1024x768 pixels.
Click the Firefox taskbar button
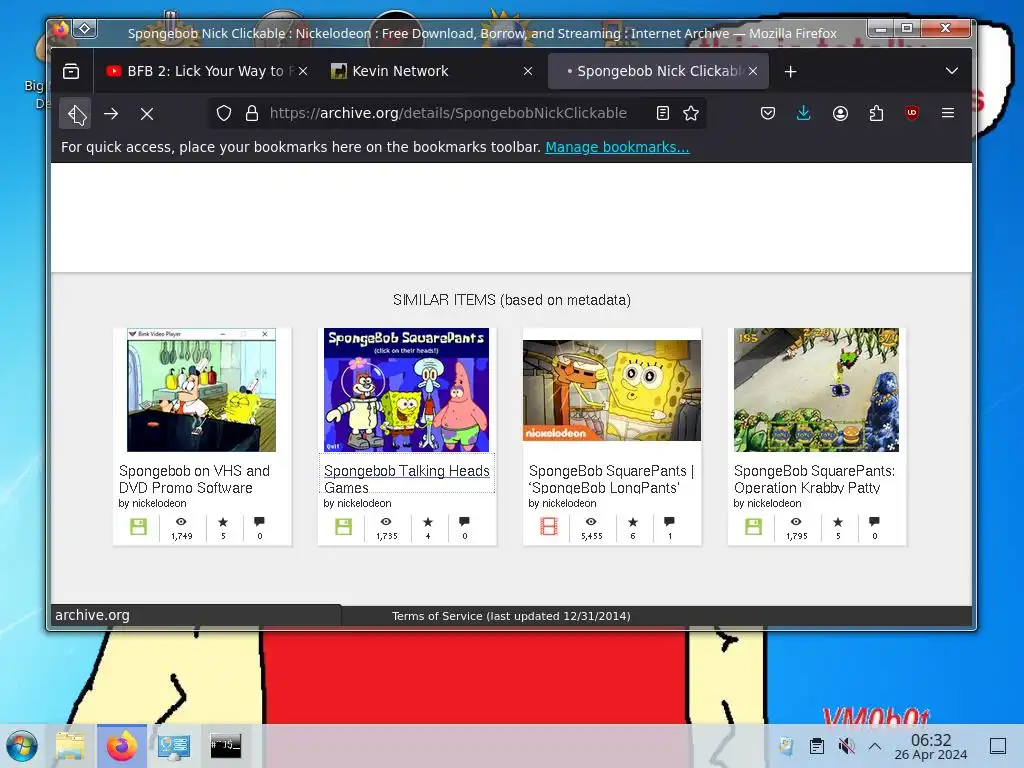click(x=121, y=746)
